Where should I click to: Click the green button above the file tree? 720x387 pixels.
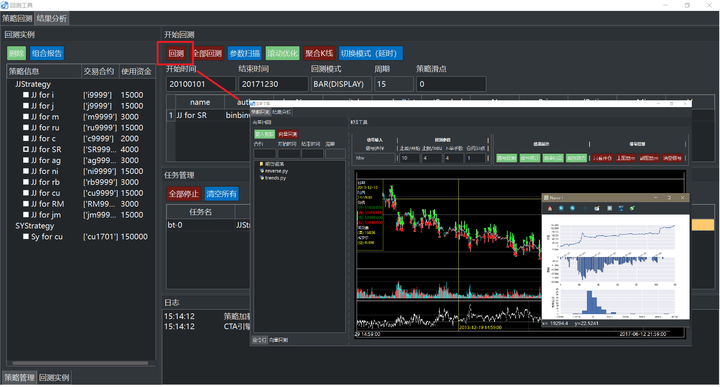point(264,134)
